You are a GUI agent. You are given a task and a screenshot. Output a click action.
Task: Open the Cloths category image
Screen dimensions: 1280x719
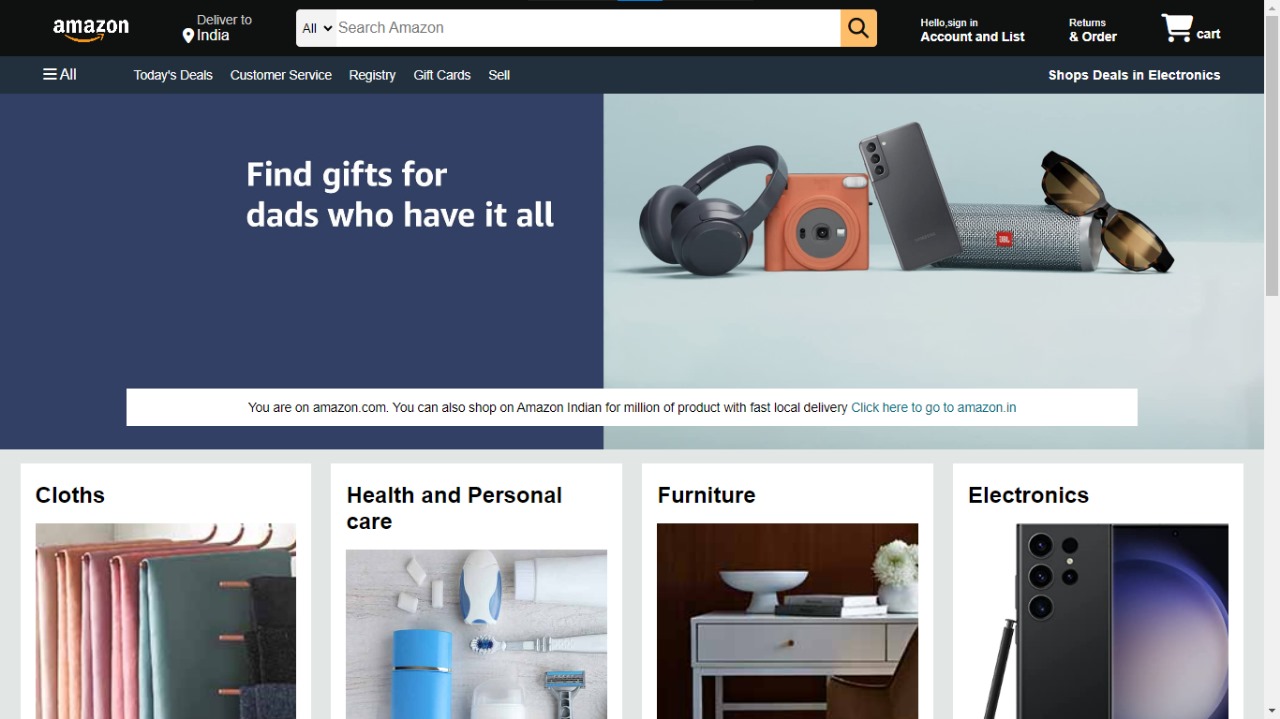tap(166, 621)
